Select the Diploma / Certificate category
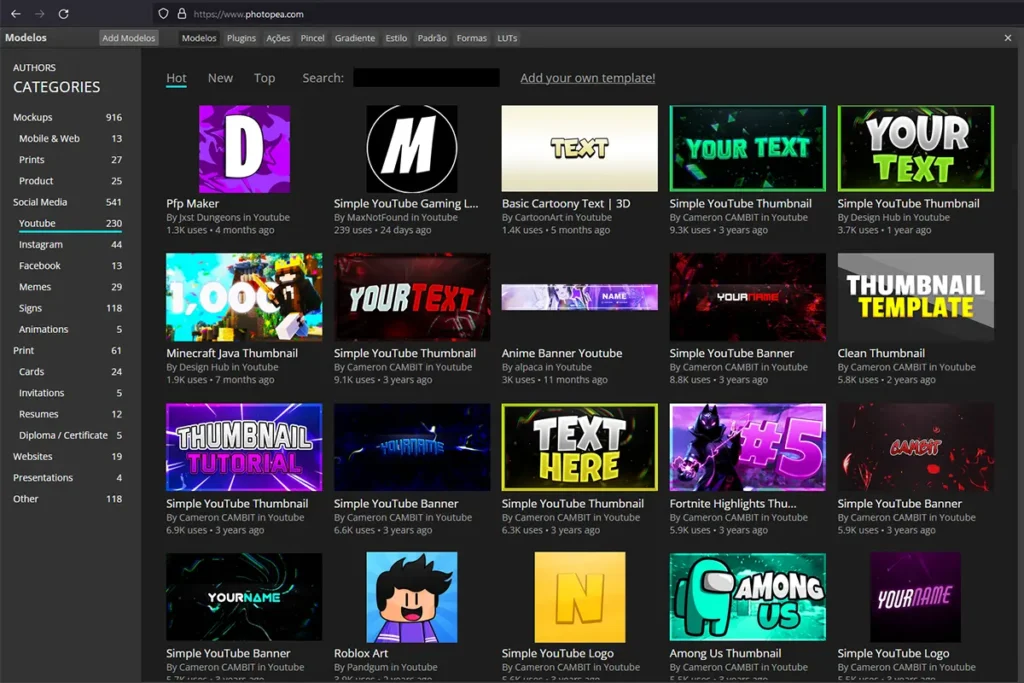Screen dimensions: 1024x683 [70, 436]
